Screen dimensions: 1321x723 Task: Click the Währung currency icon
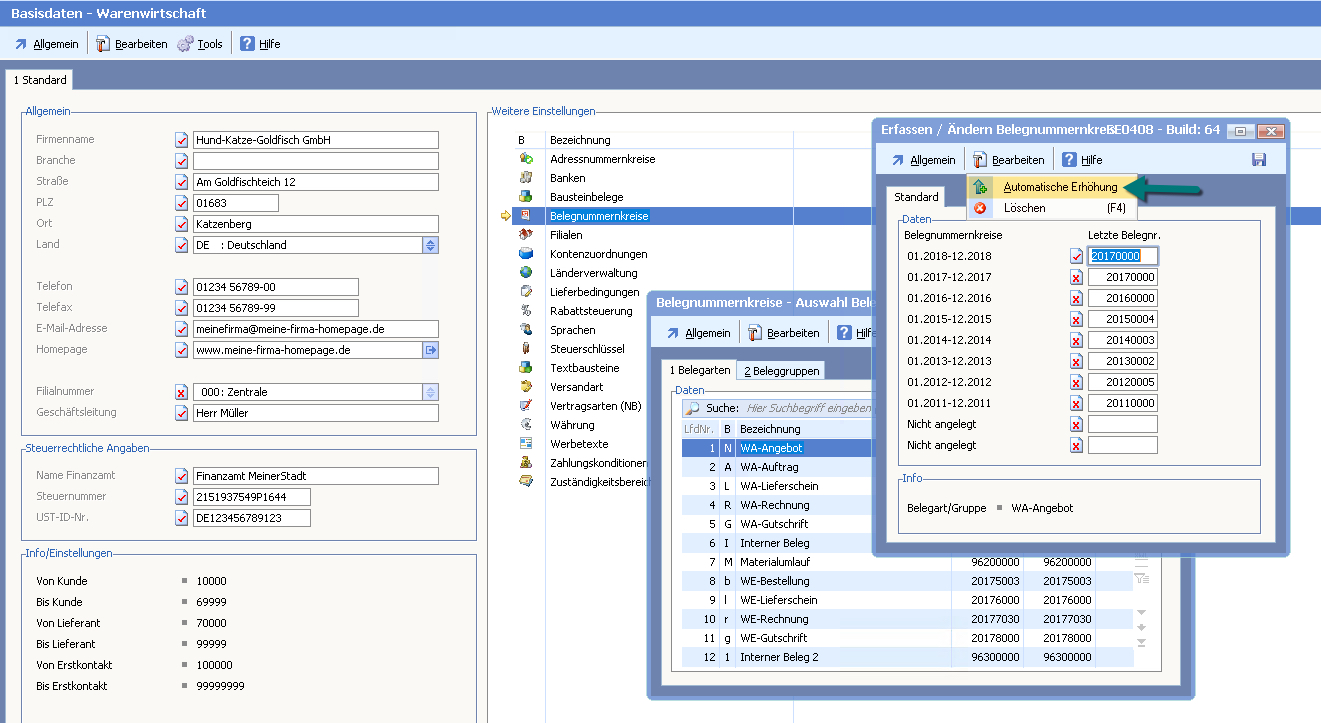(x=526, y=425)
